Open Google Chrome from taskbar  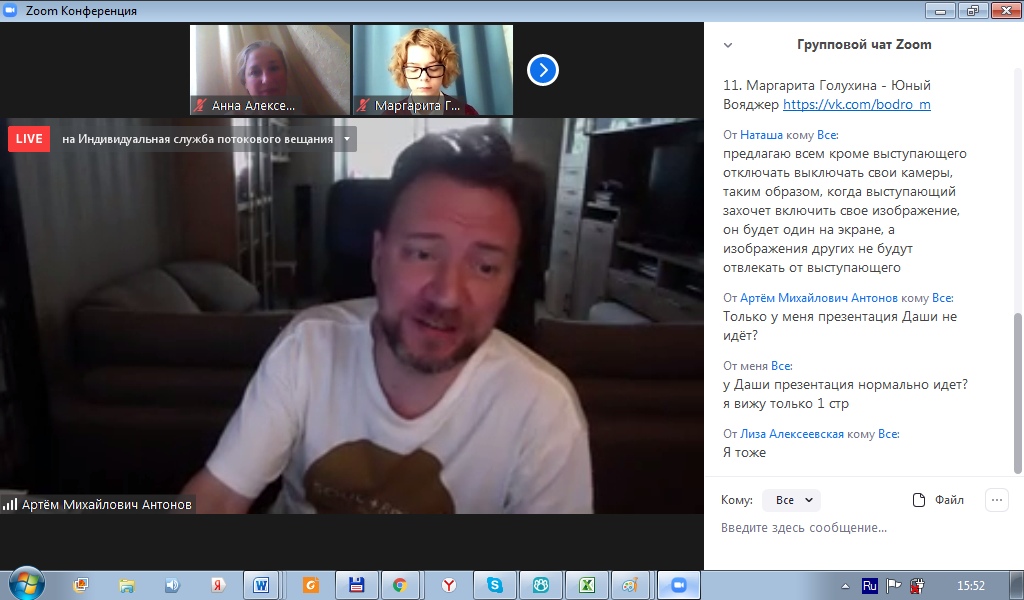[399, 585]
